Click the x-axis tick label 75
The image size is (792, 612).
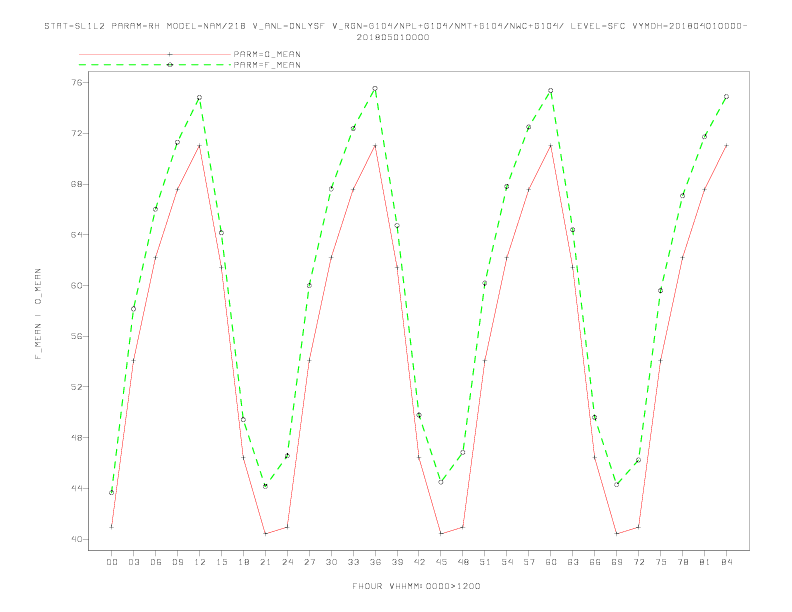point(661,562)
